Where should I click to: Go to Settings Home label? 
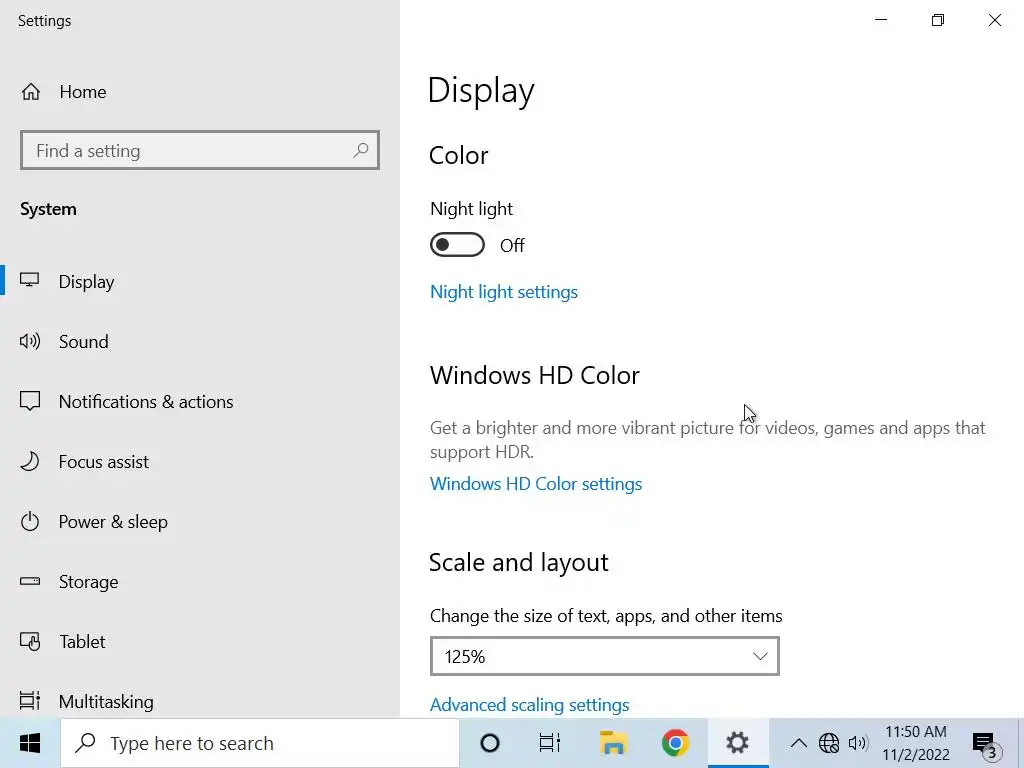(x=82, y=91)
